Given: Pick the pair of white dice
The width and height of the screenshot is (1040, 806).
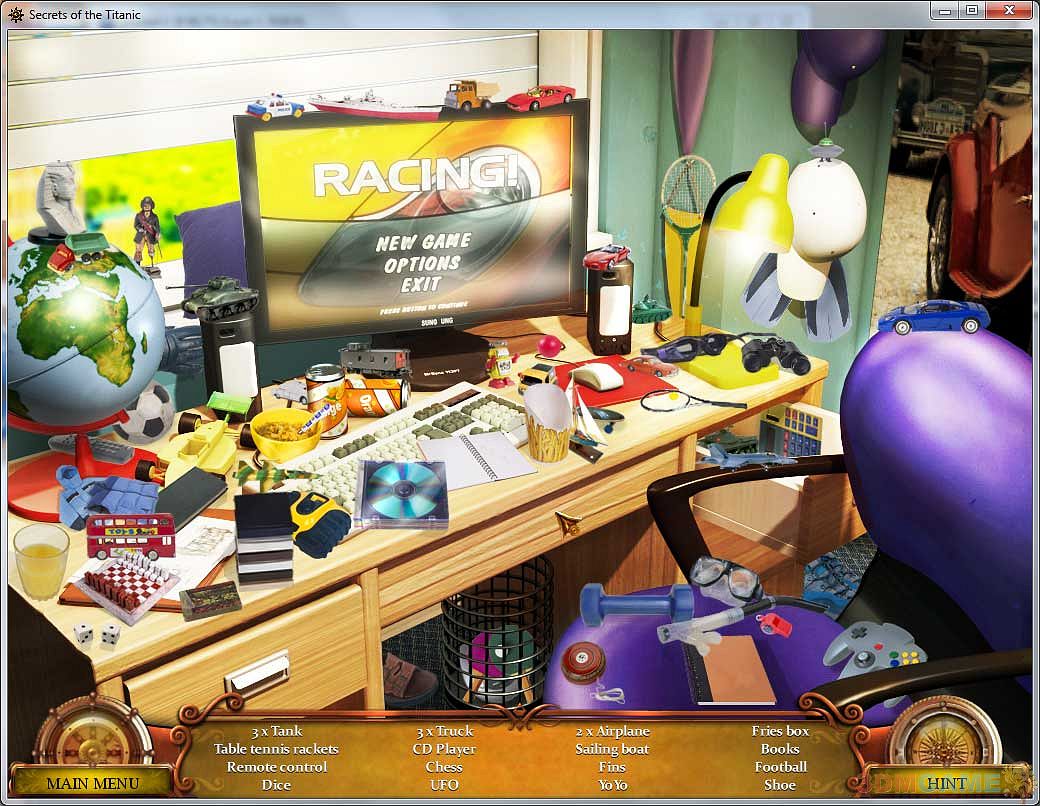Looking at the screenshot, I should coord(97,633).
